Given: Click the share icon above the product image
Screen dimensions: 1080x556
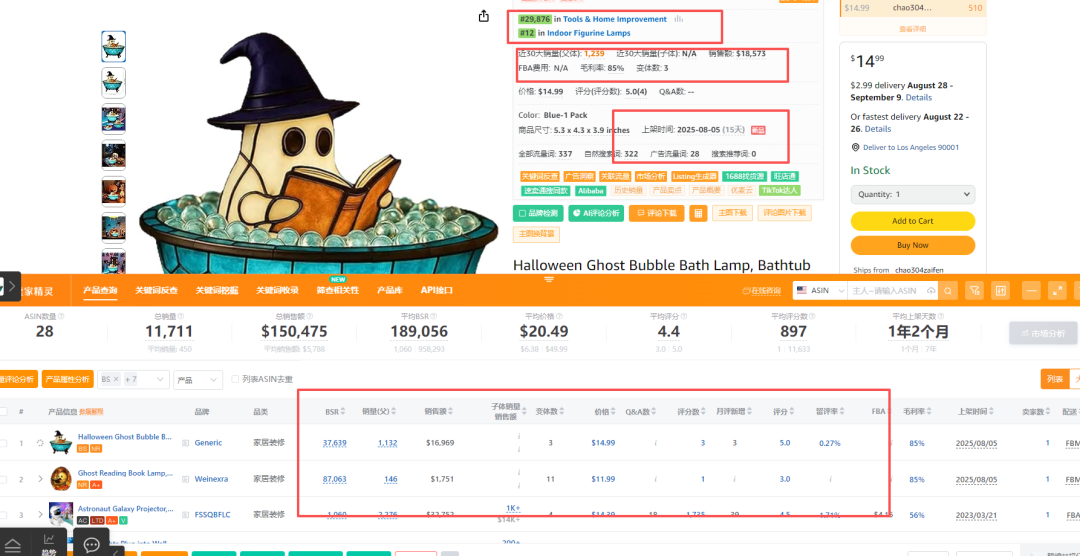Looking at the screenshot, I should tap(484, 16).
